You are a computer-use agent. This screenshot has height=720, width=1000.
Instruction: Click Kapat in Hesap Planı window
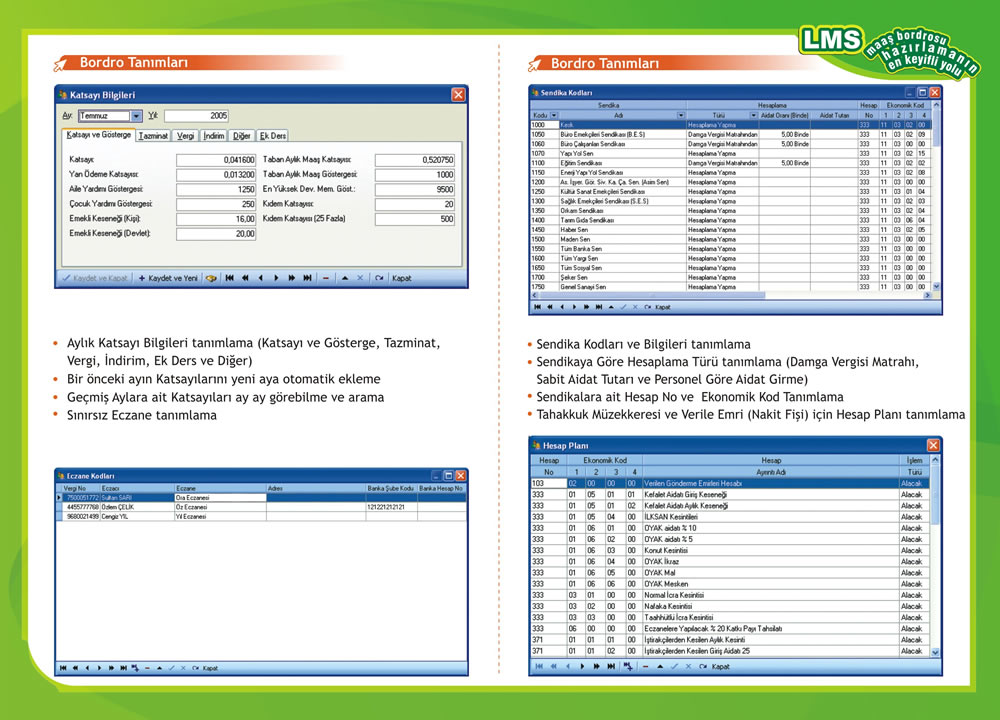721,666
